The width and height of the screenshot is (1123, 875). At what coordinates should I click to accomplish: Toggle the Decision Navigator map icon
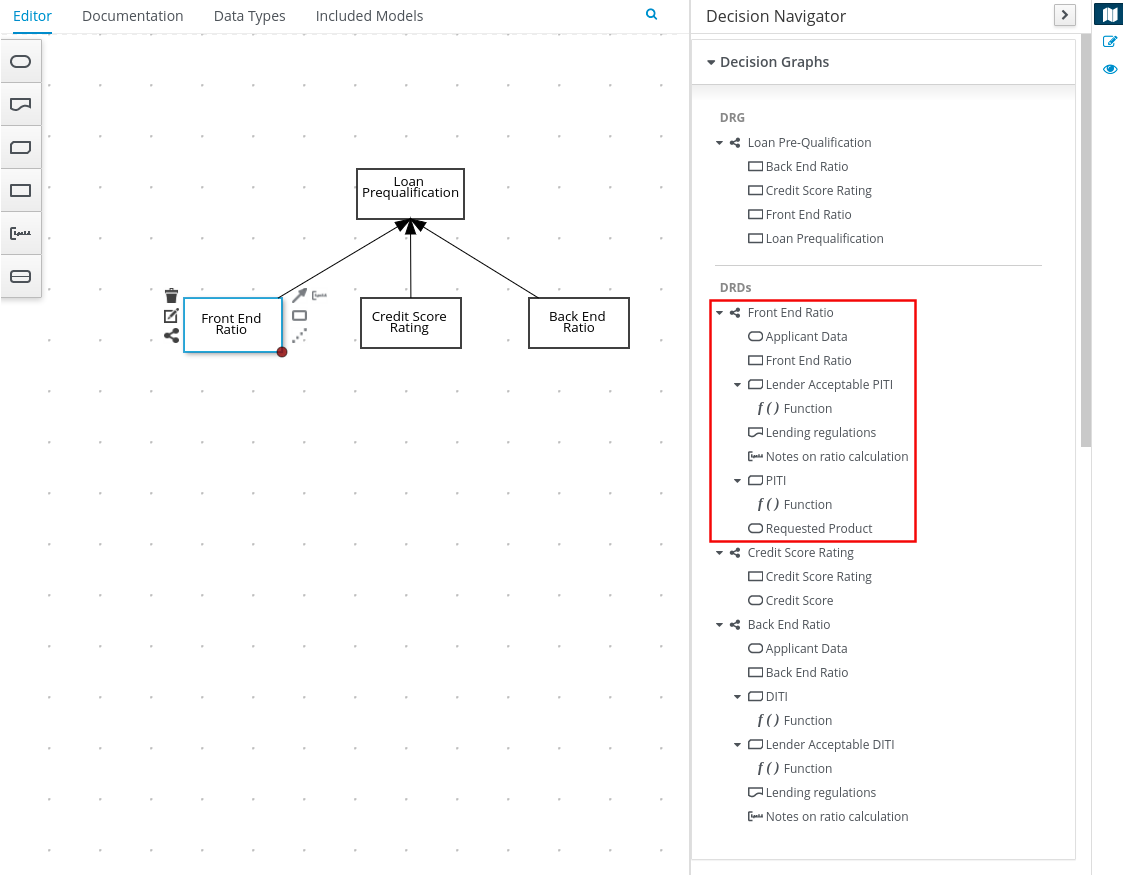1109,15
